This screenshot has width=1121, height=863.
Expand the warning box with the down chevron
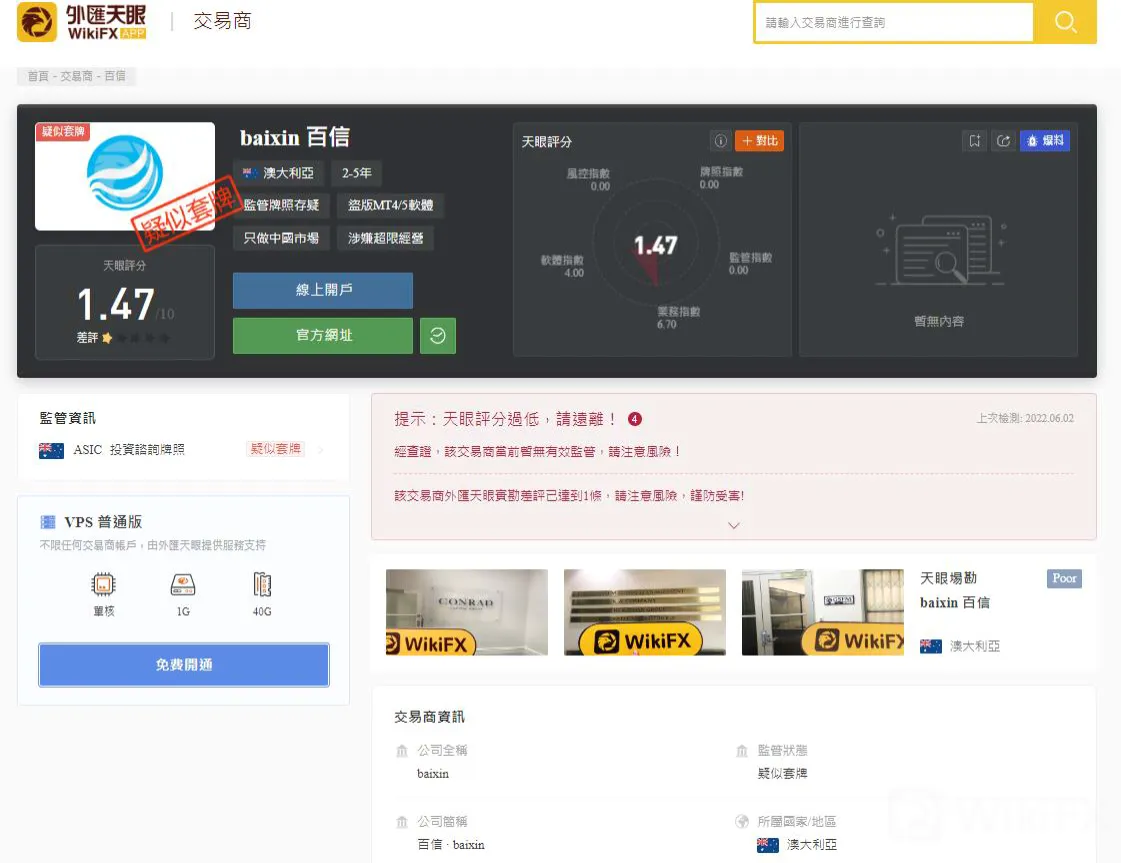point(734,526)
